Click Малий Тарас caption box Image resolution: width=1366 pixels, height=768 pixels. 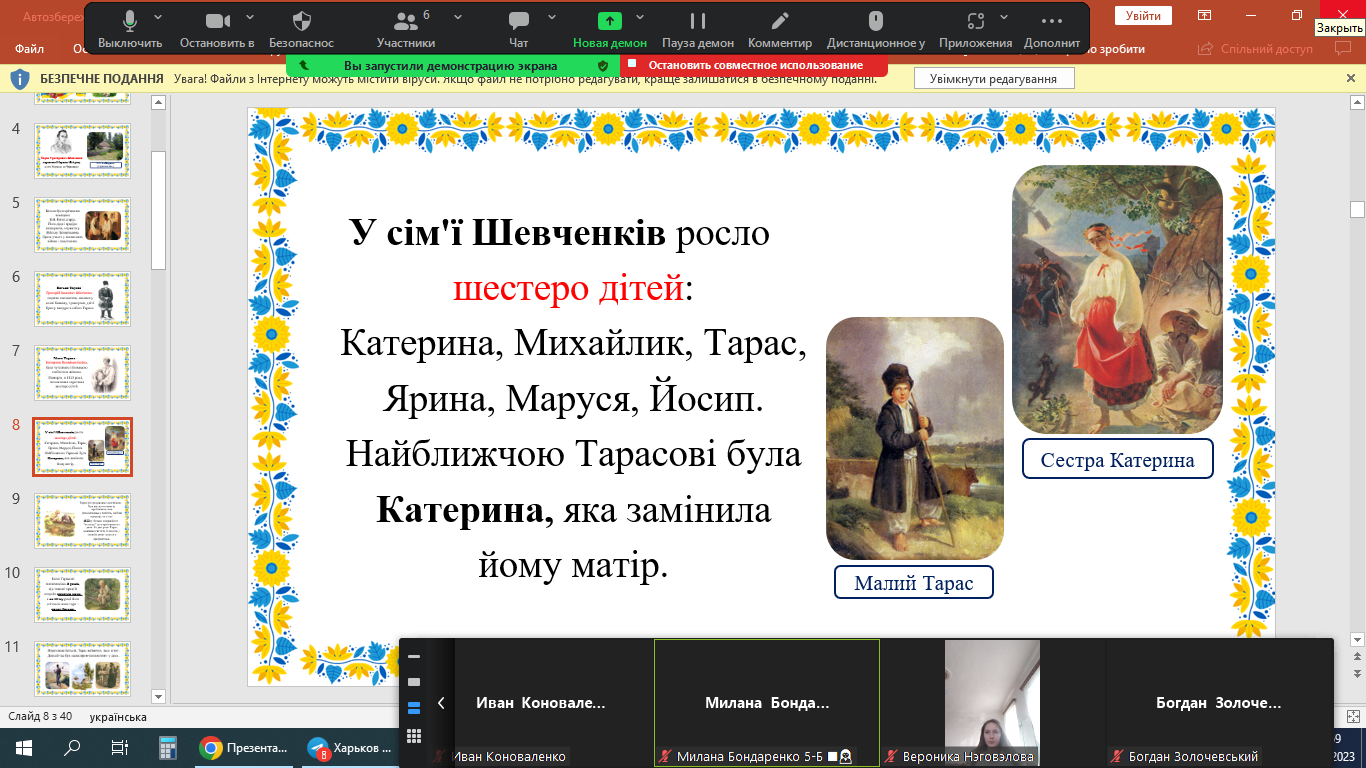click(914, 582)
